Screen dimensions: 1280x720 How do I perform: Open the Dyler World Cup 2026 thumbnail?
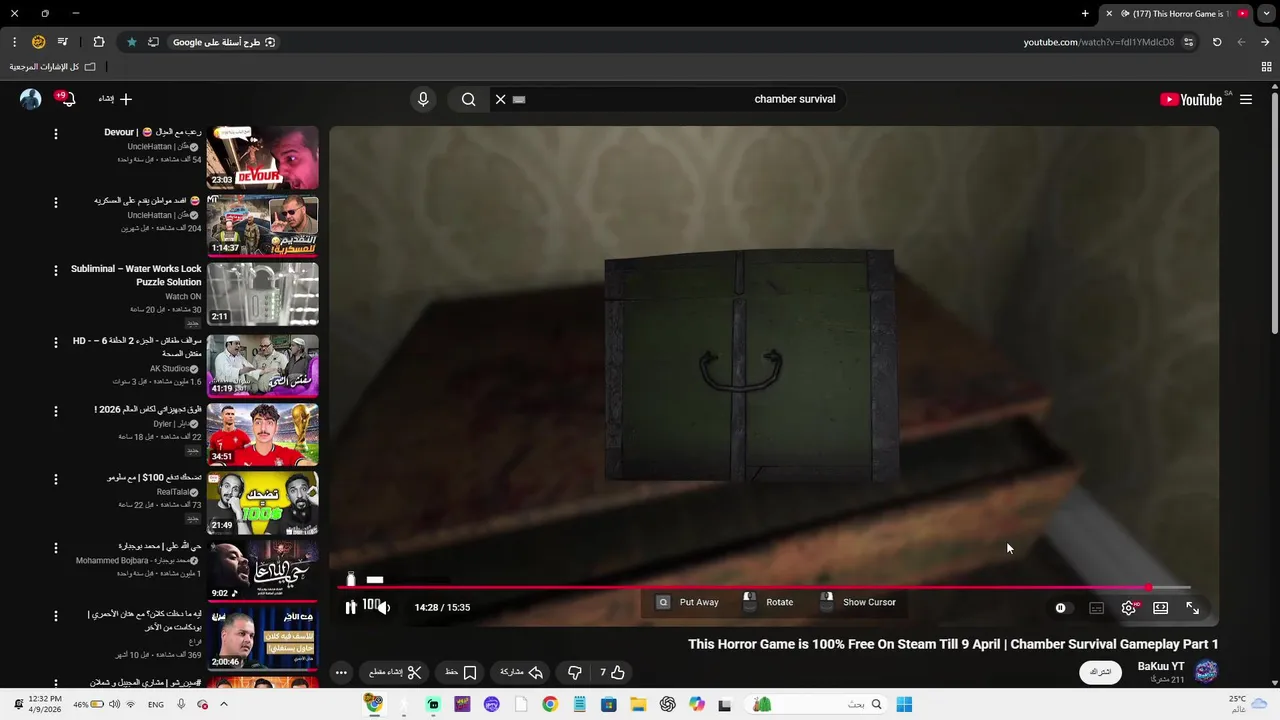tap(263, 434)
